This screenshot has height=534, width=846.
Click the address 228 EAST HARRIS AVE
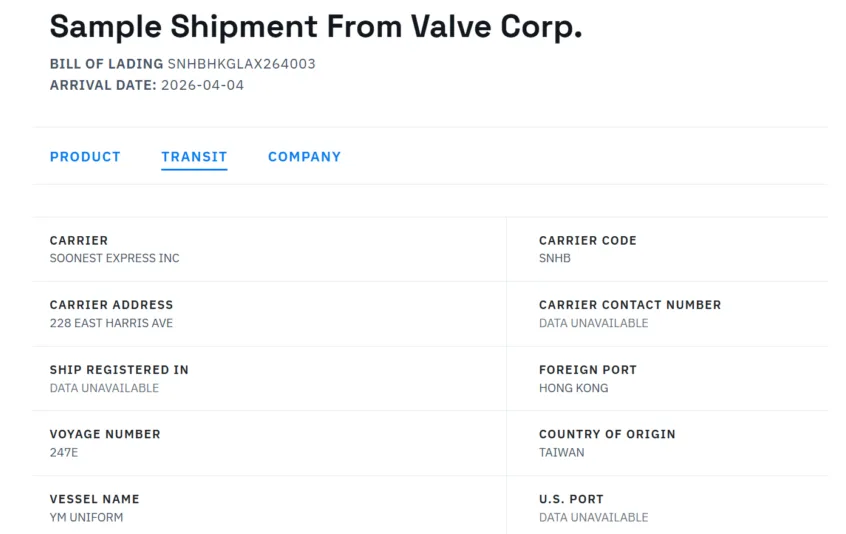point(111,323)
